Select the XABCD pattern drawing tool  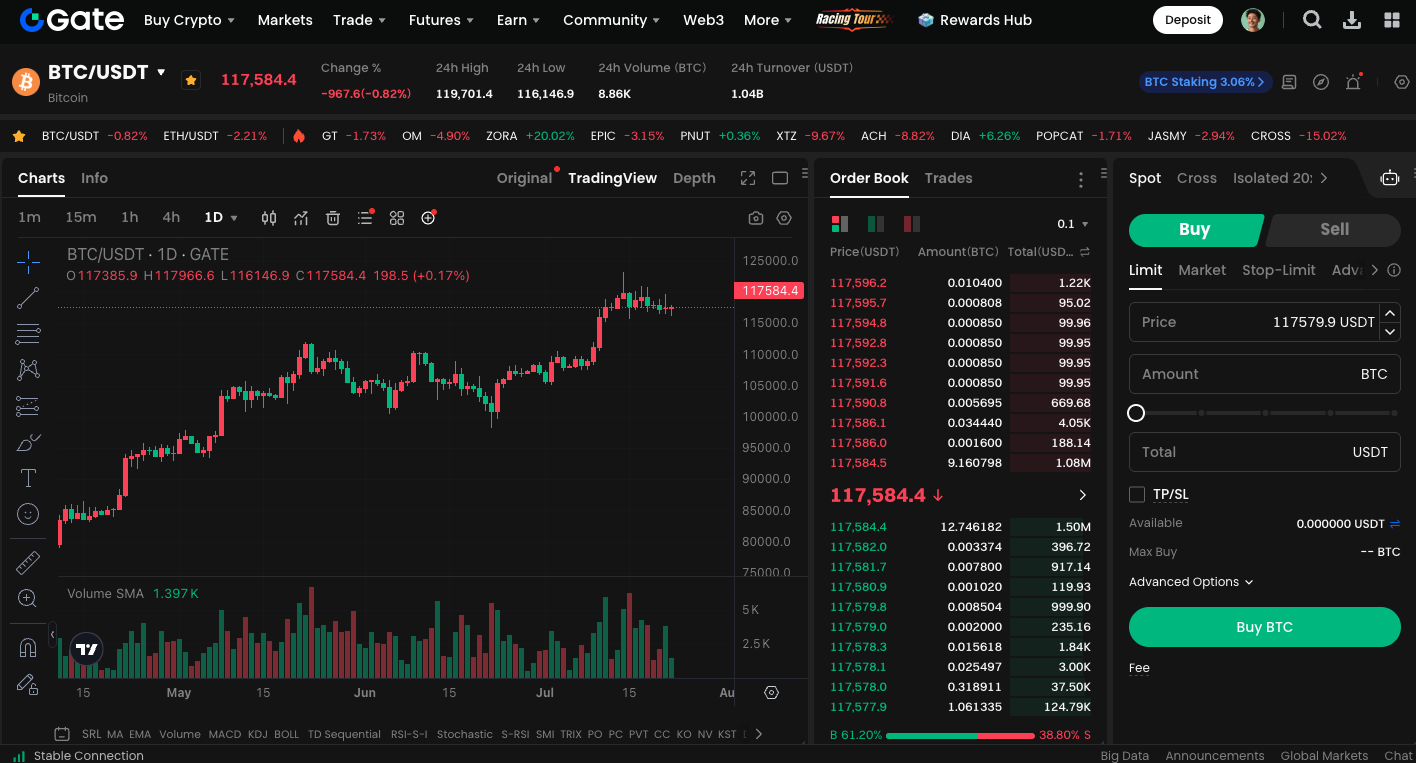pyautogui.click(x=28, y=370)
